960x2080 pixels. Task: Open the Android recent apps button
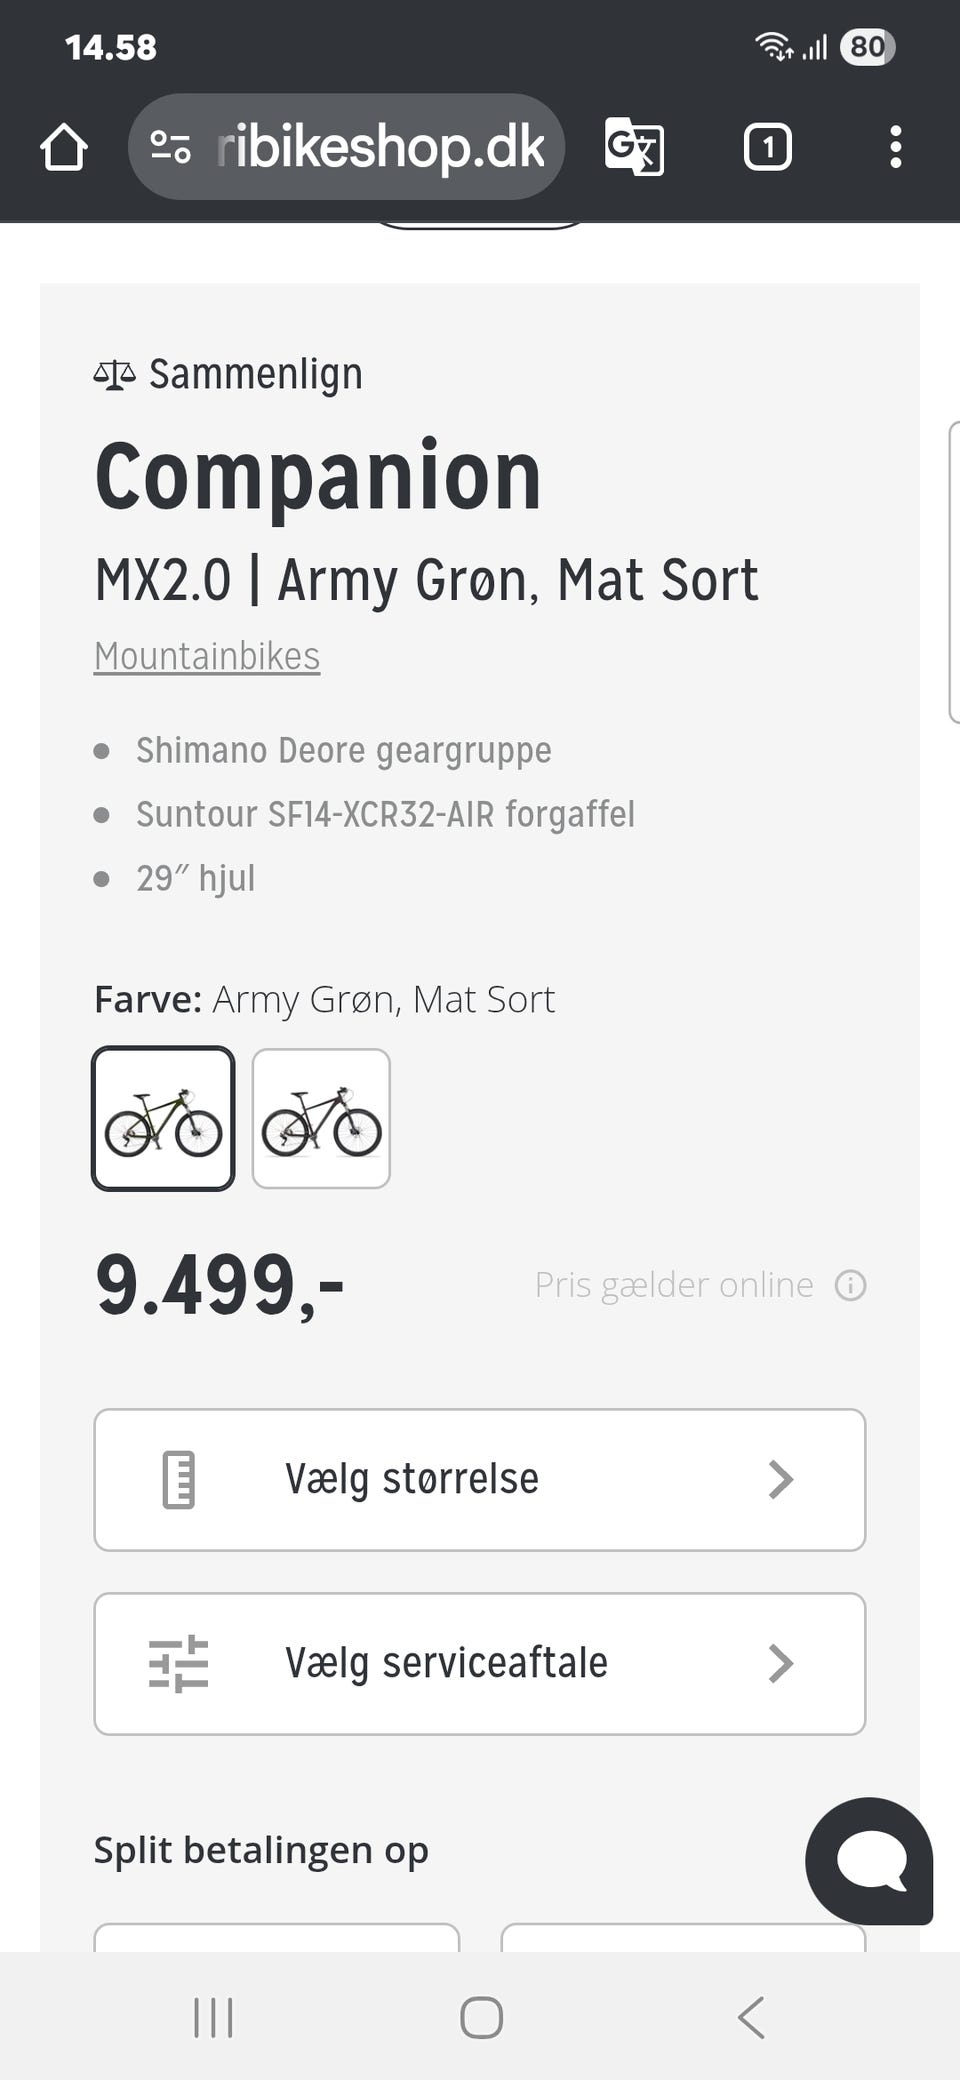[213, 2017]
